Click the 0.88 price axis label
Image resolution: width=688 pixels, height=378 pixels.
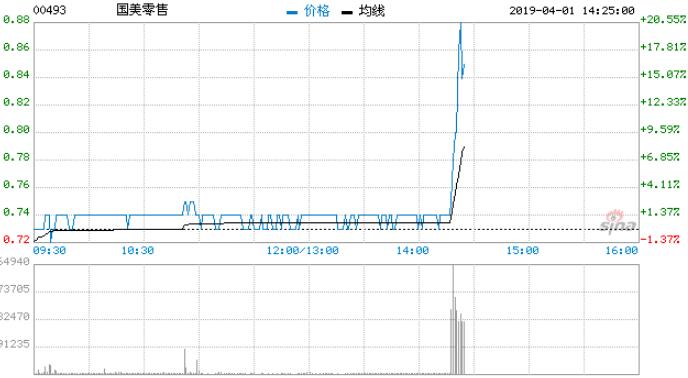tap(16, 20)
